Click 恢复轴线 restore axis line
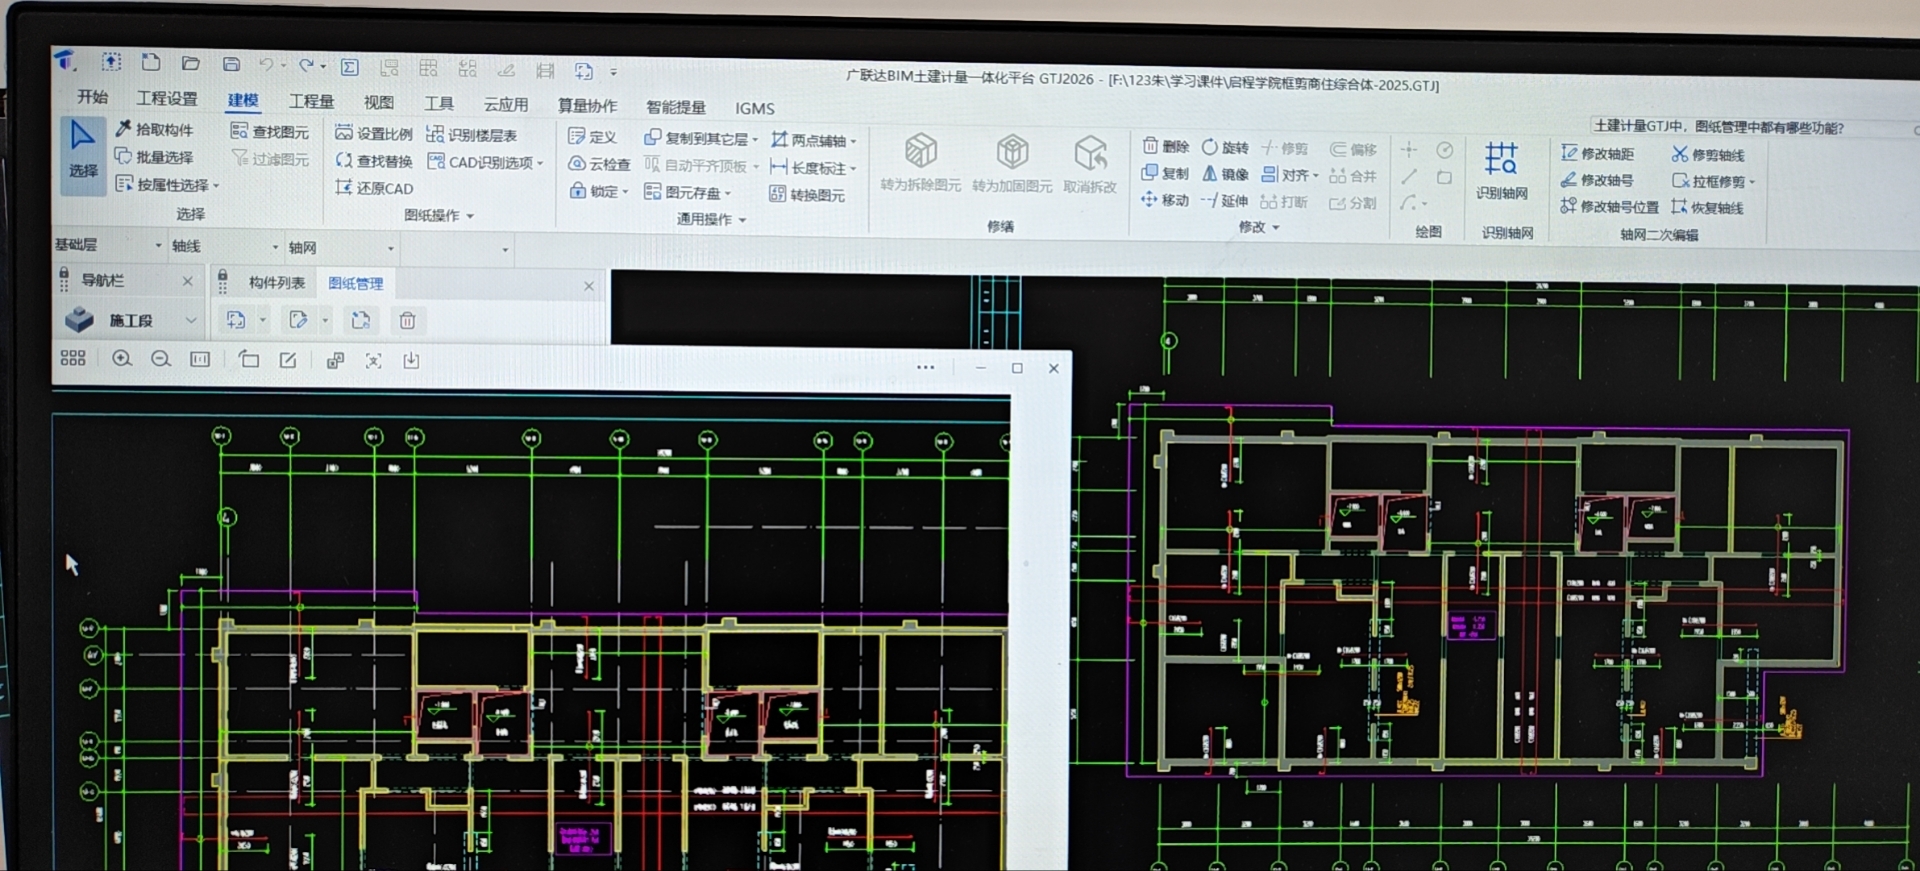1920x871 pixels. pyautogui.click(x=1709, y=207)
